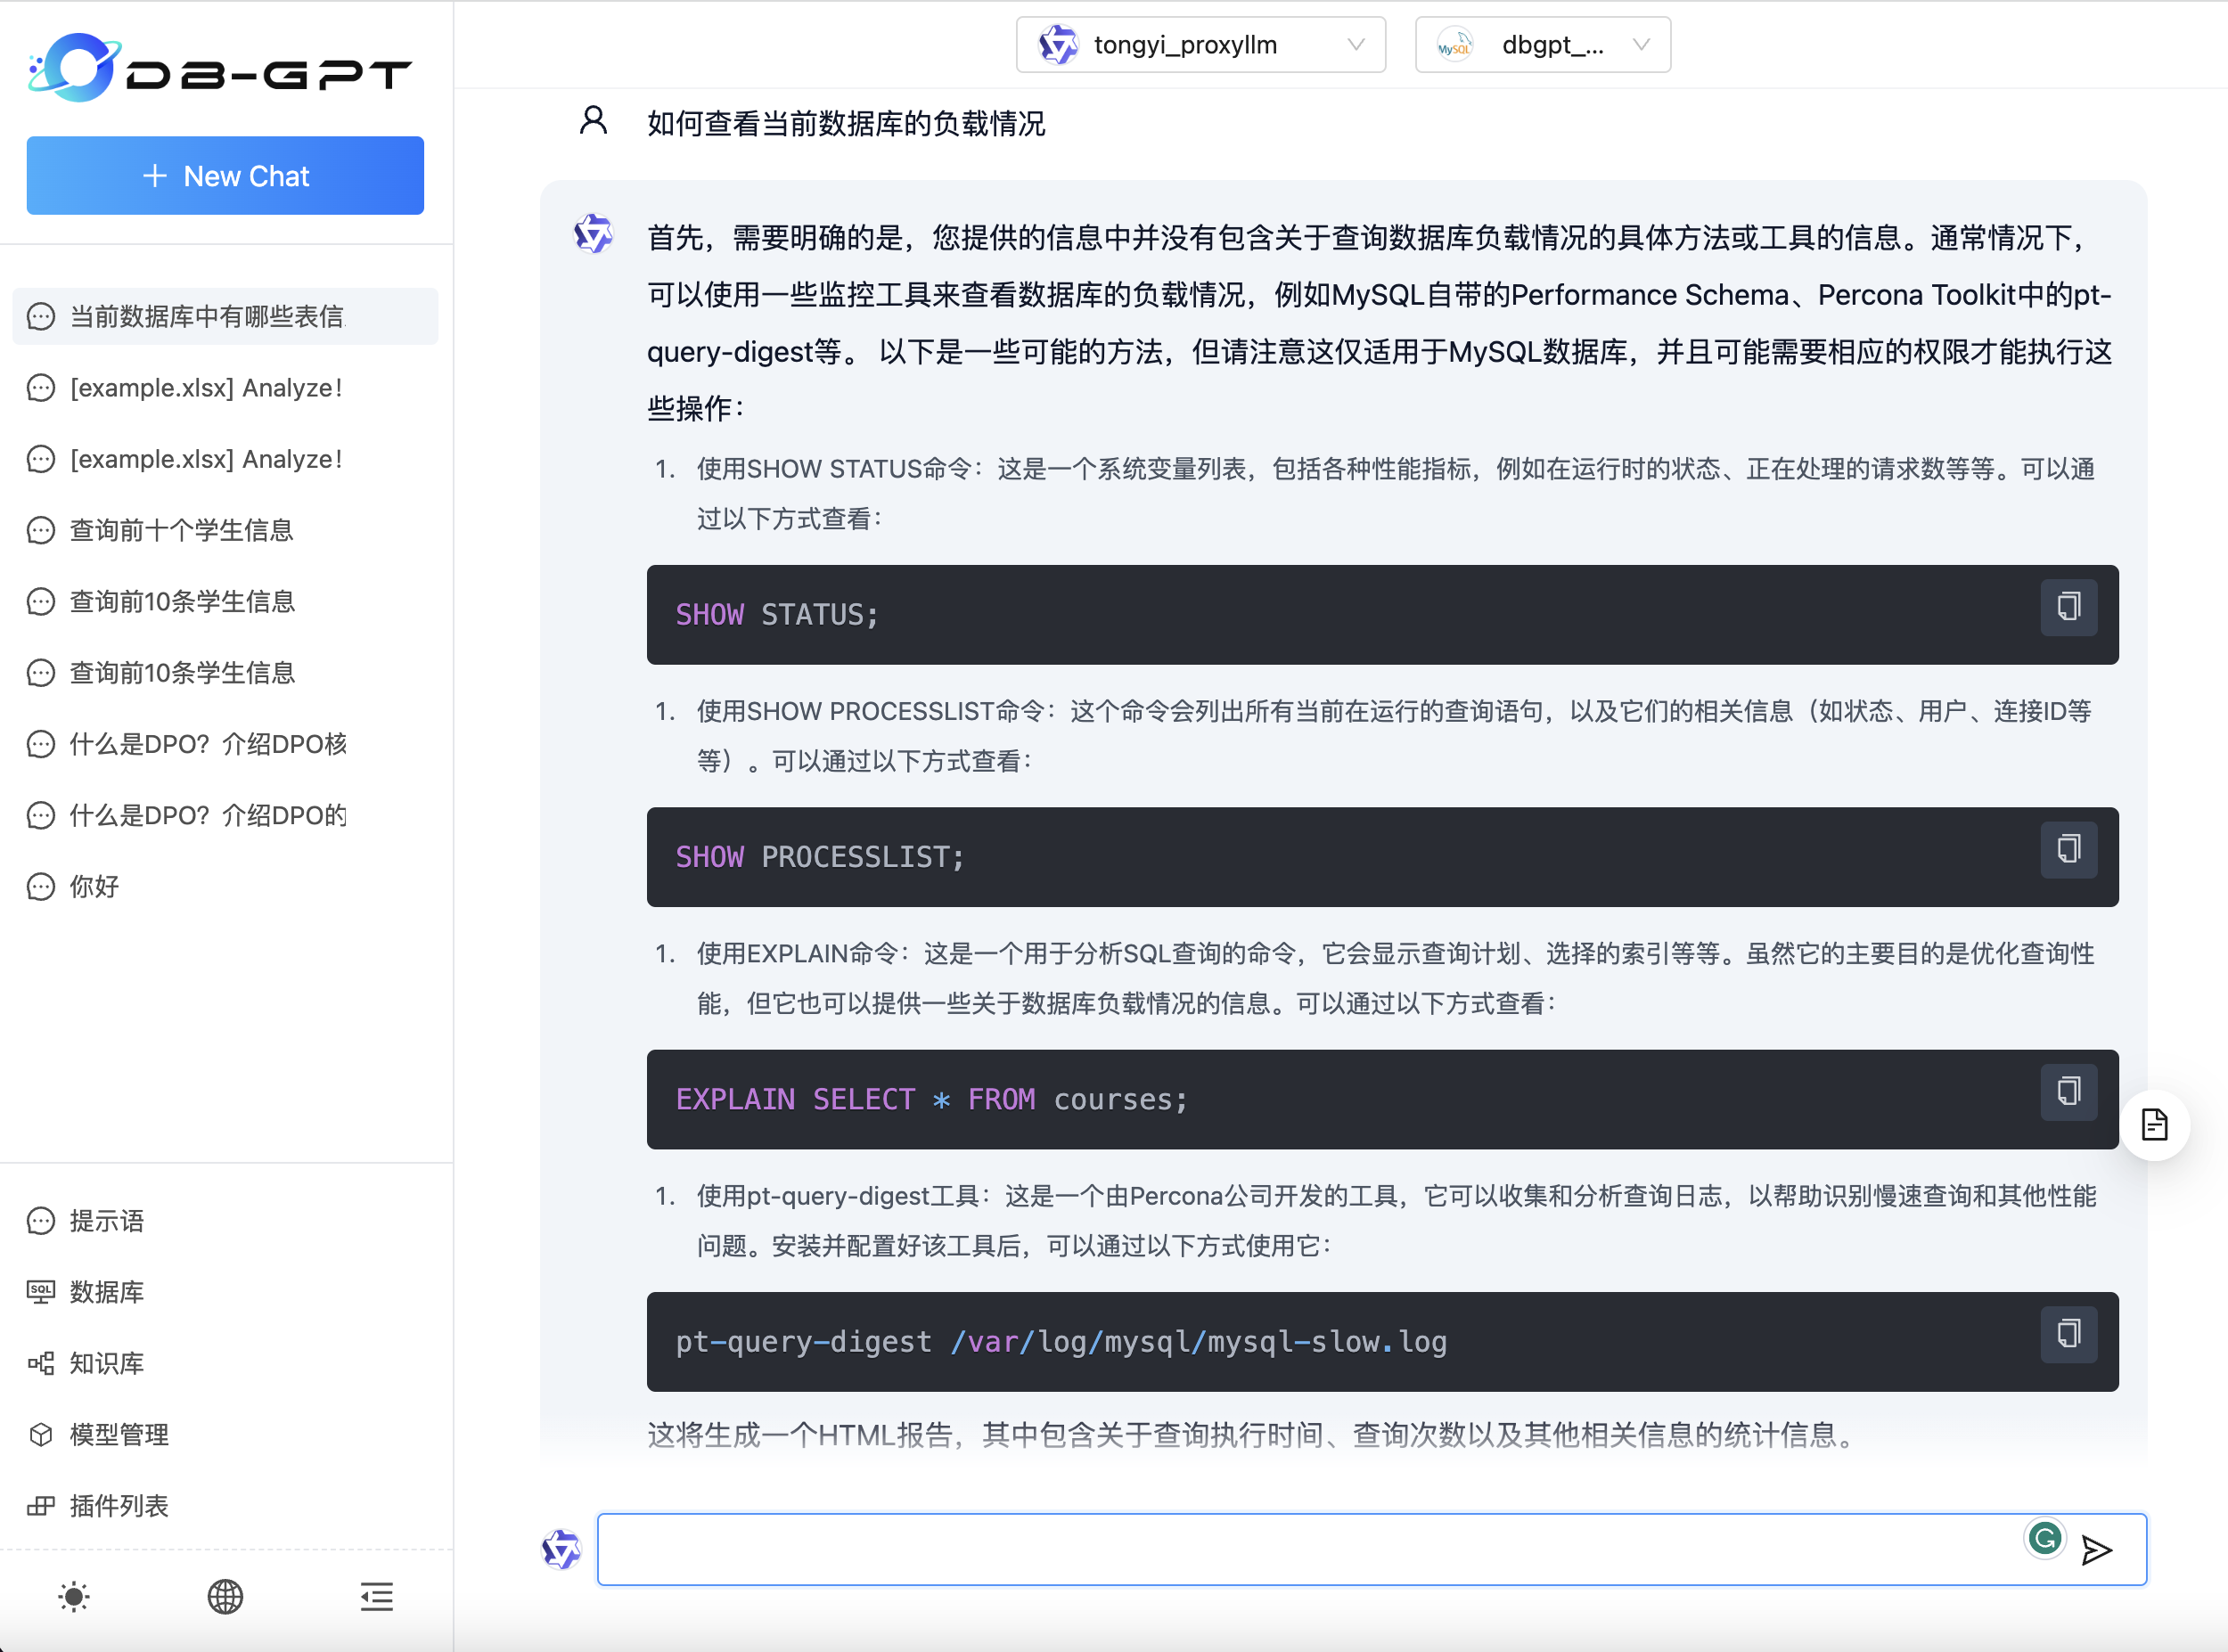Copy the SHOW PROCESSLIST code snippet
Viewport: 2228px width, 1652px height.
click(x=2068, y=850)
